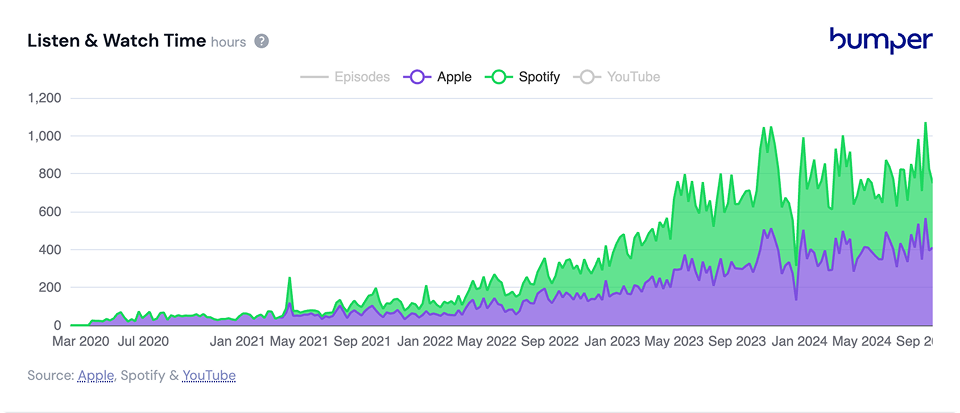Click the 1,200 y-axis label
This screenshot has width=960, height=413.
tap(44, 98)
